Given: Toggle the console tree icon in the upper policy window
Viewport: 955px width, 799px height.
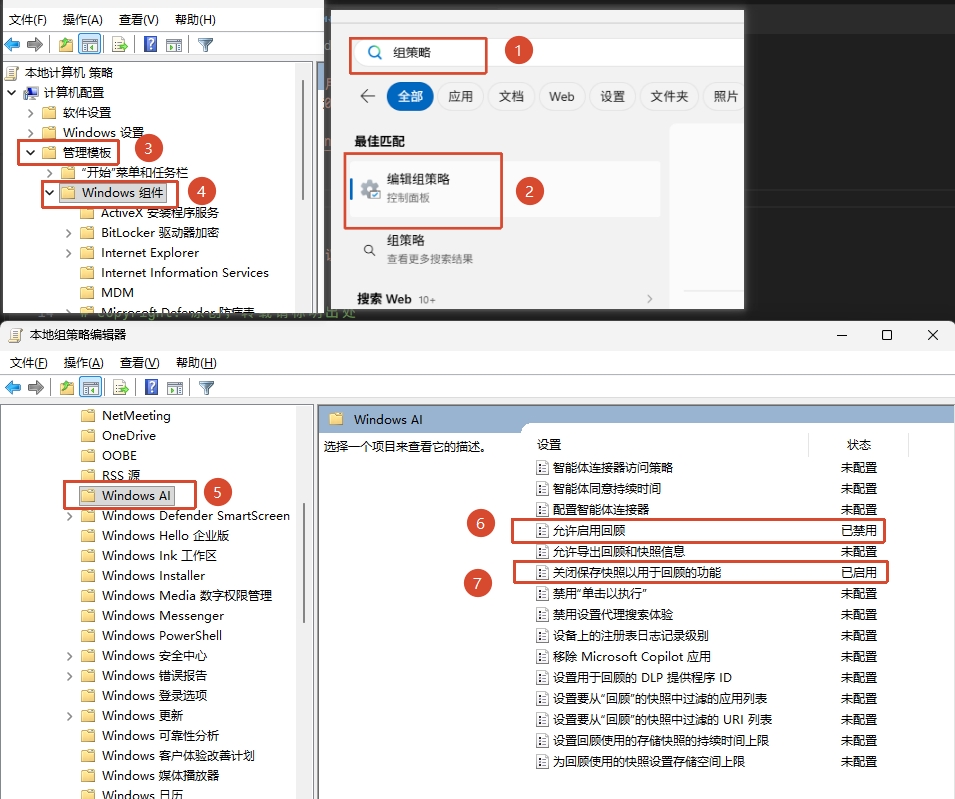Looking at the screenshot, I should [x=90, y=44].
